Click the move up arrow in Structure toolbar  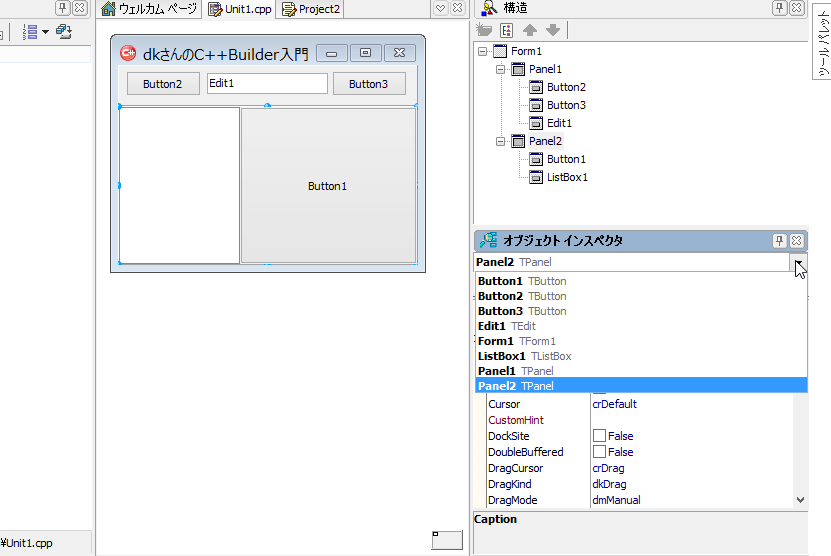530,30
